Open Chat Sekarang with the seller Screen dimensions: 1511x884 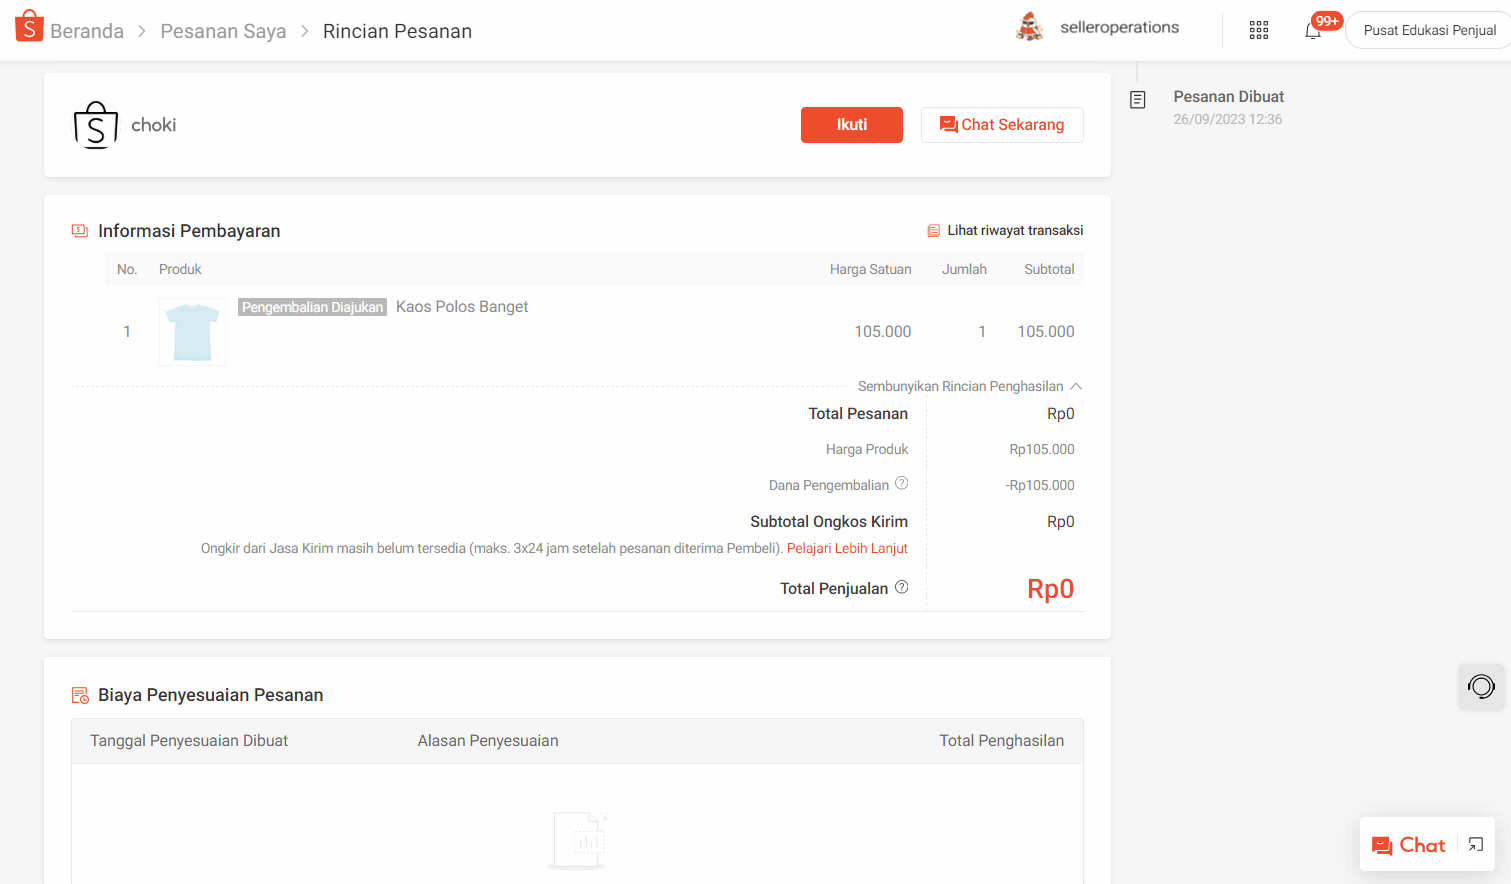[1002, 124]
